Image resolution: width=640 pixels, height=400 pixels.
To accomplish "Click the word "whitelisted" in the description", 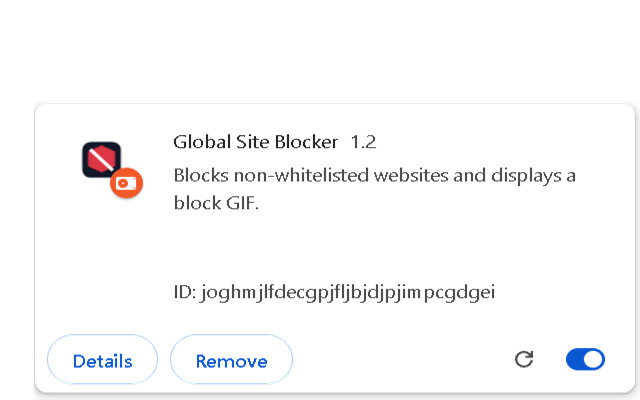I will click(x=322, y=176).
